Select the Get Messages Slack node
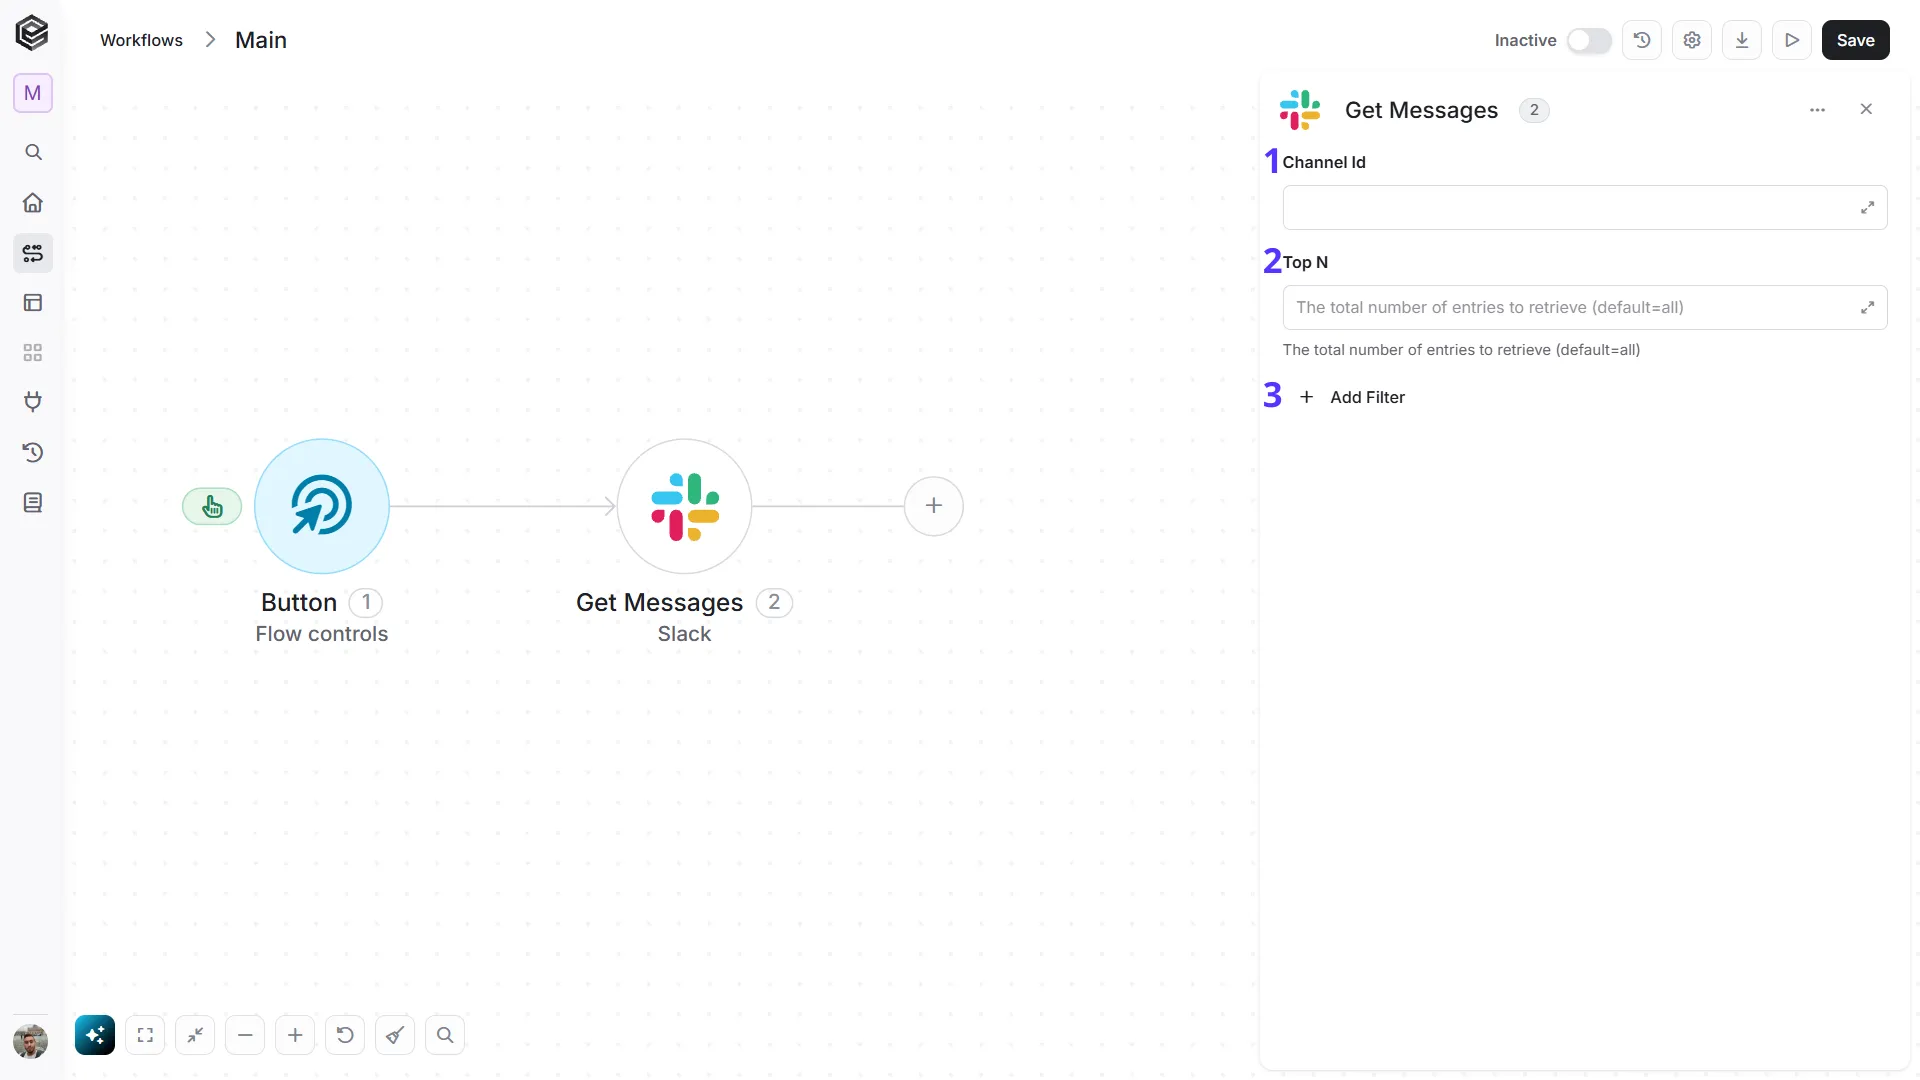Screen dimensions: 1920x1080 tap(684, 506)
